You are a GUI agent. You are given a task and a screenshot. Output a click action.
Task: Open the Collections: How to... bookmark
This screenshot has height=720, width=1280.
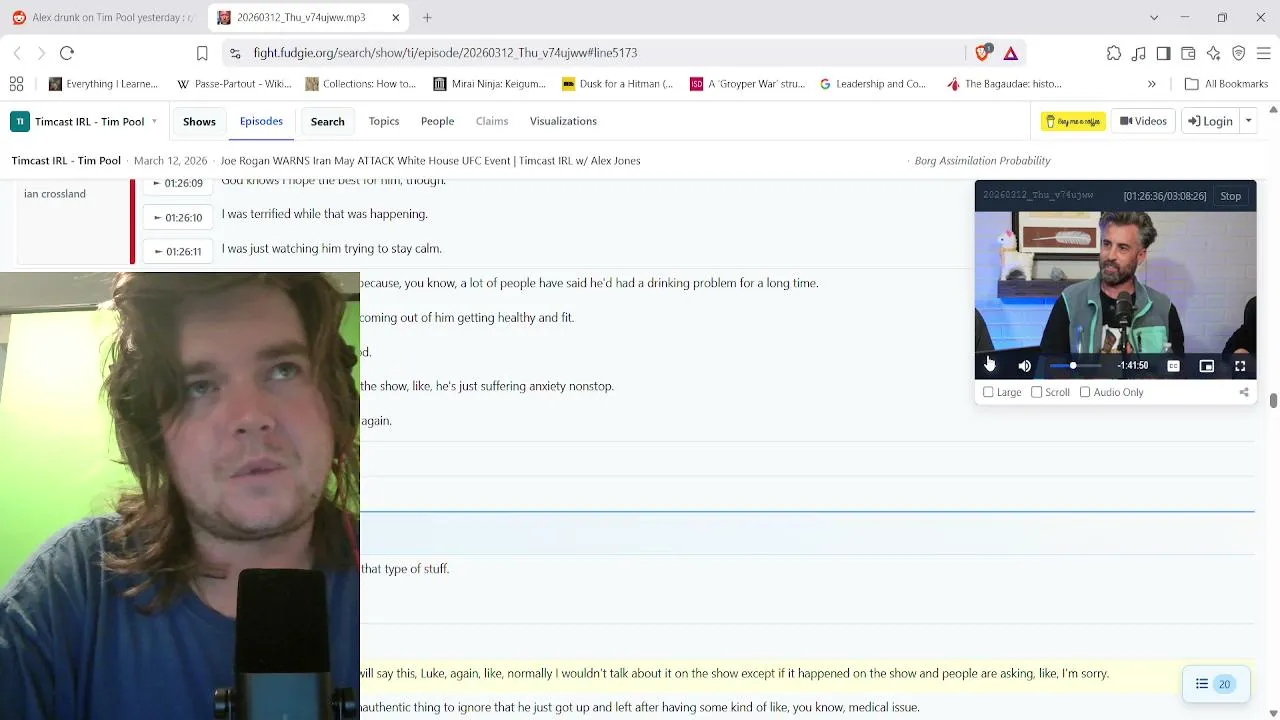point(360,84)
